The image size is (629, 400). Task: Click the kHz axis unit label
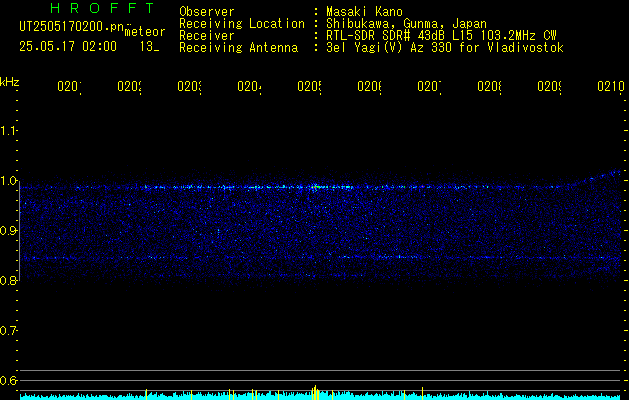click(x=10, y=82)
